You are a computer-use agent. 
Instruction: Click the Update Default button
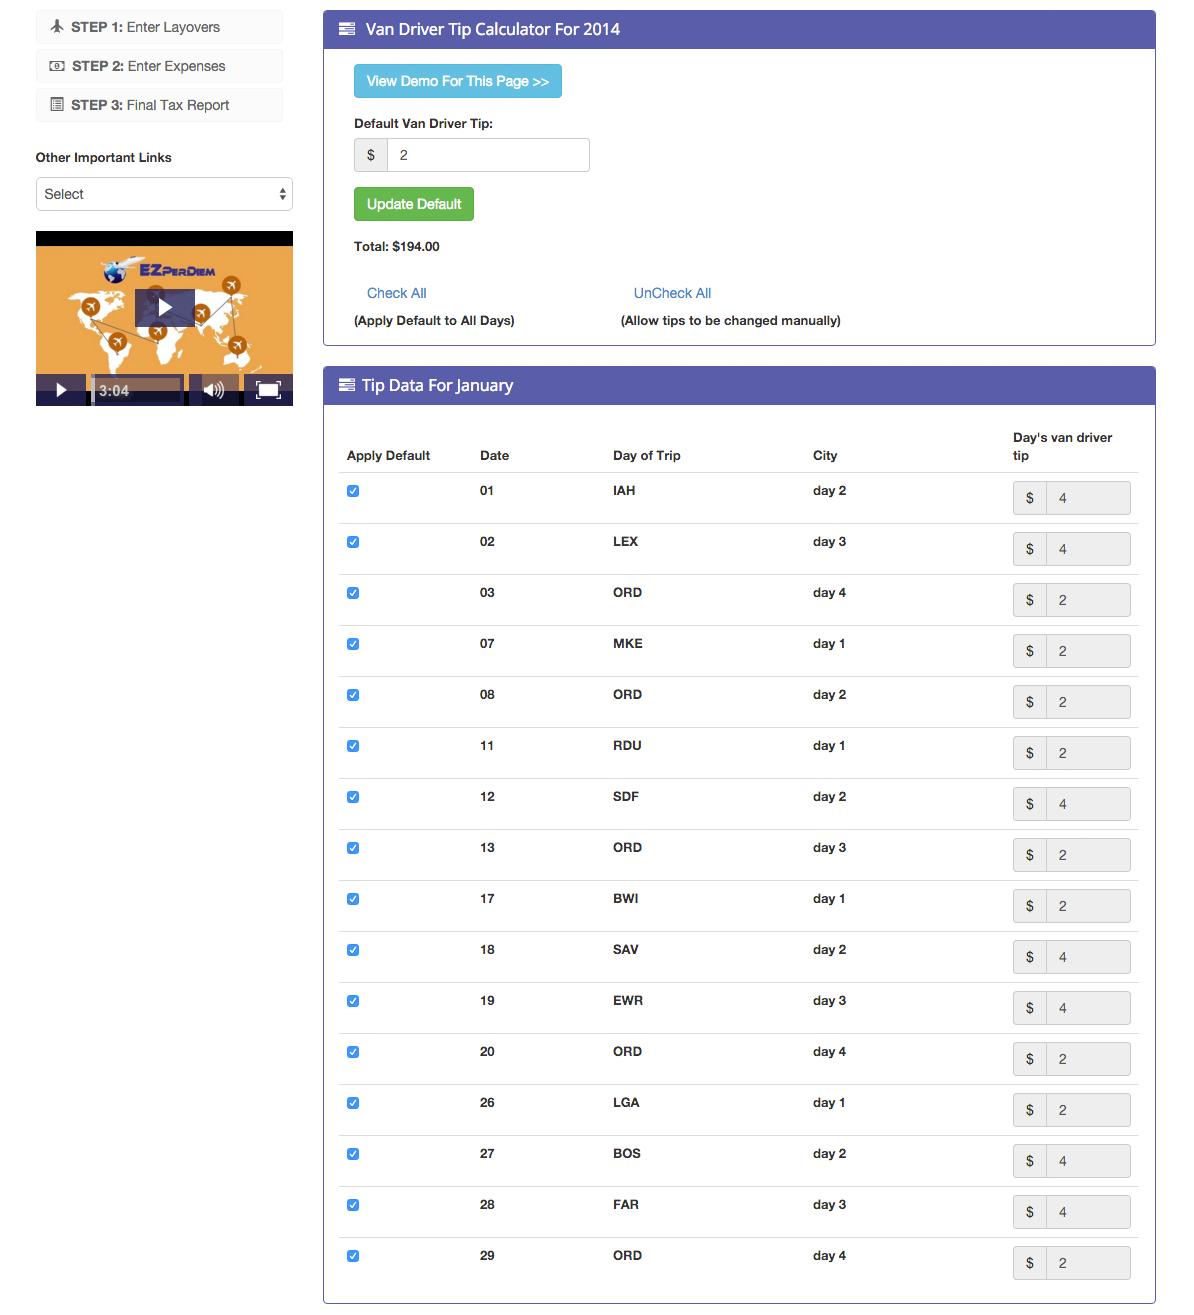pyautogui.click(x=414, y=204)
